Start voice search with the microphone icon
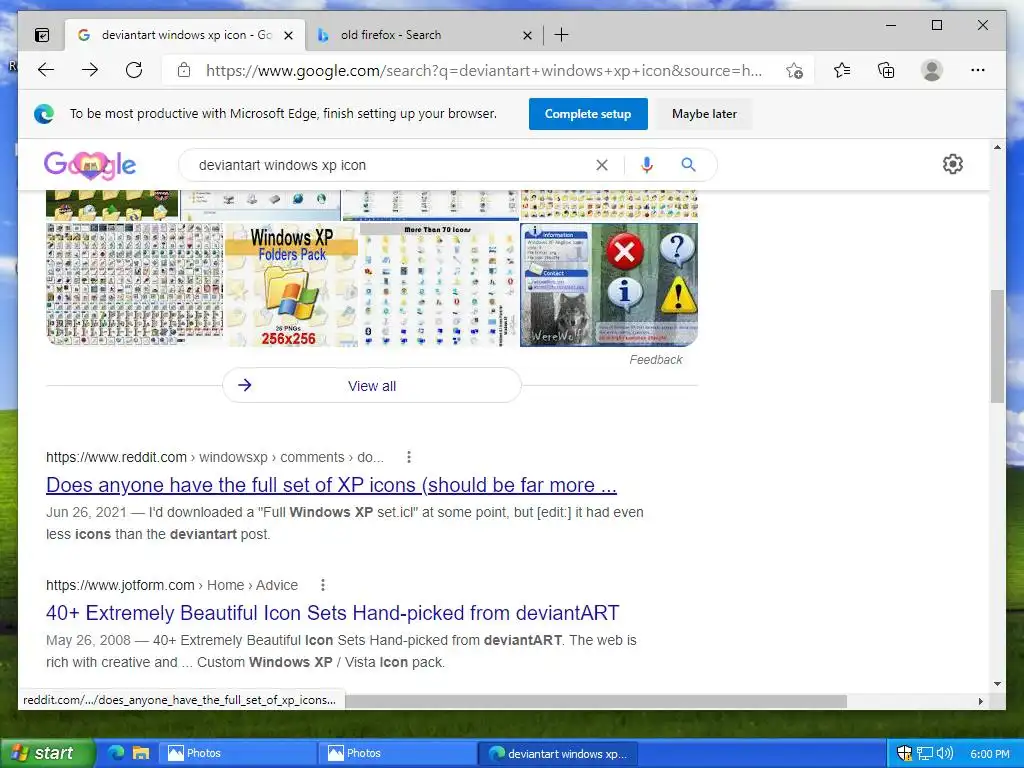The width and height of the screenshot is (1024, 768). 647,165
